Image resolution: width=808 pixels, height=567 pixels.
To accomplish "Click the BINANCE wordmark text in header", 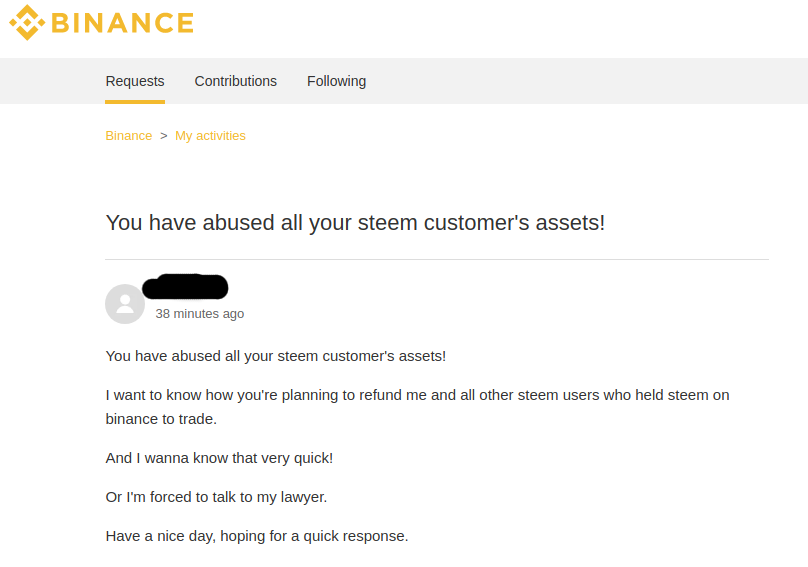I will [122, 22].
